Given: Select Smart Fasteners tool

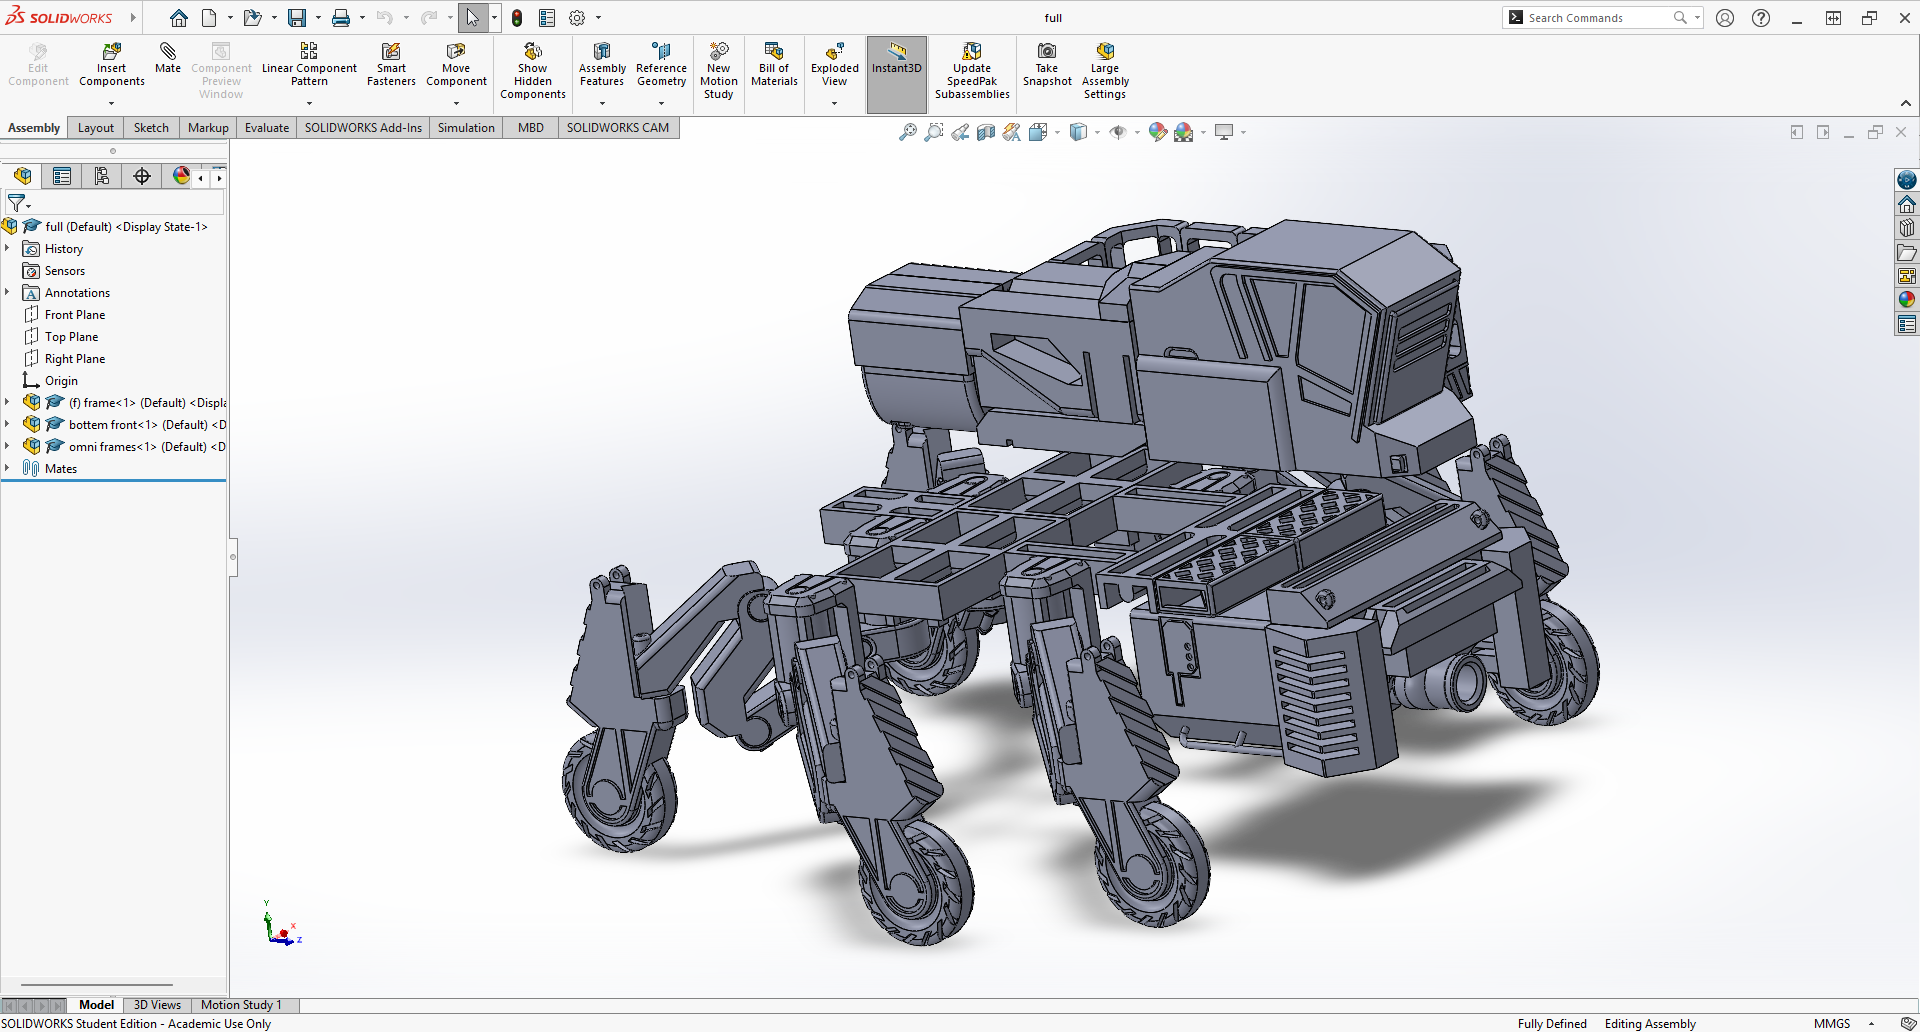Looking at the screenshot, I should 391,52.
